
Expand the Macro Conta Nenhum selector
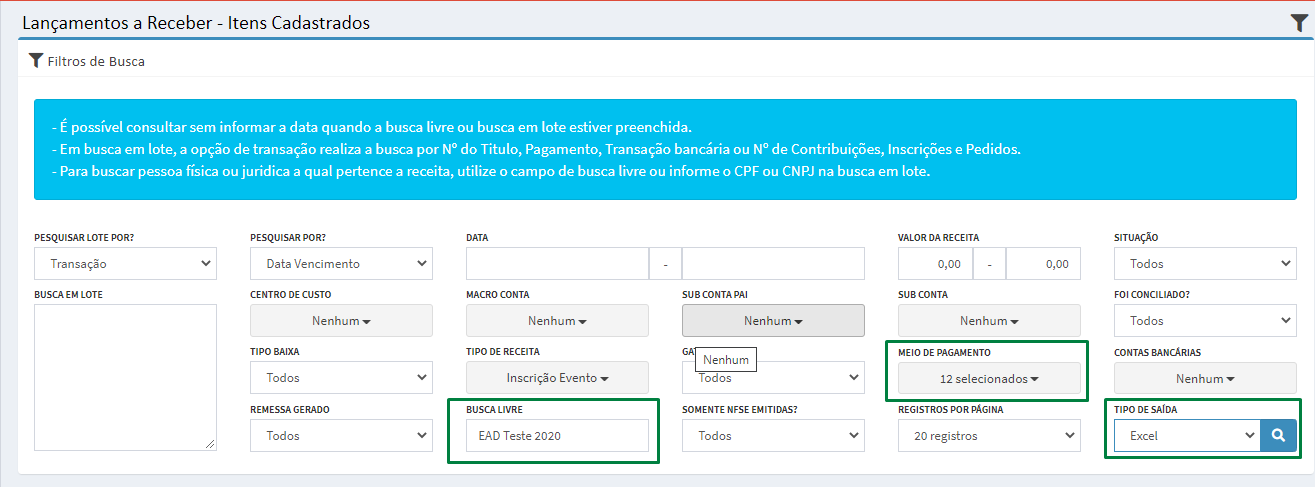point(557,321)
